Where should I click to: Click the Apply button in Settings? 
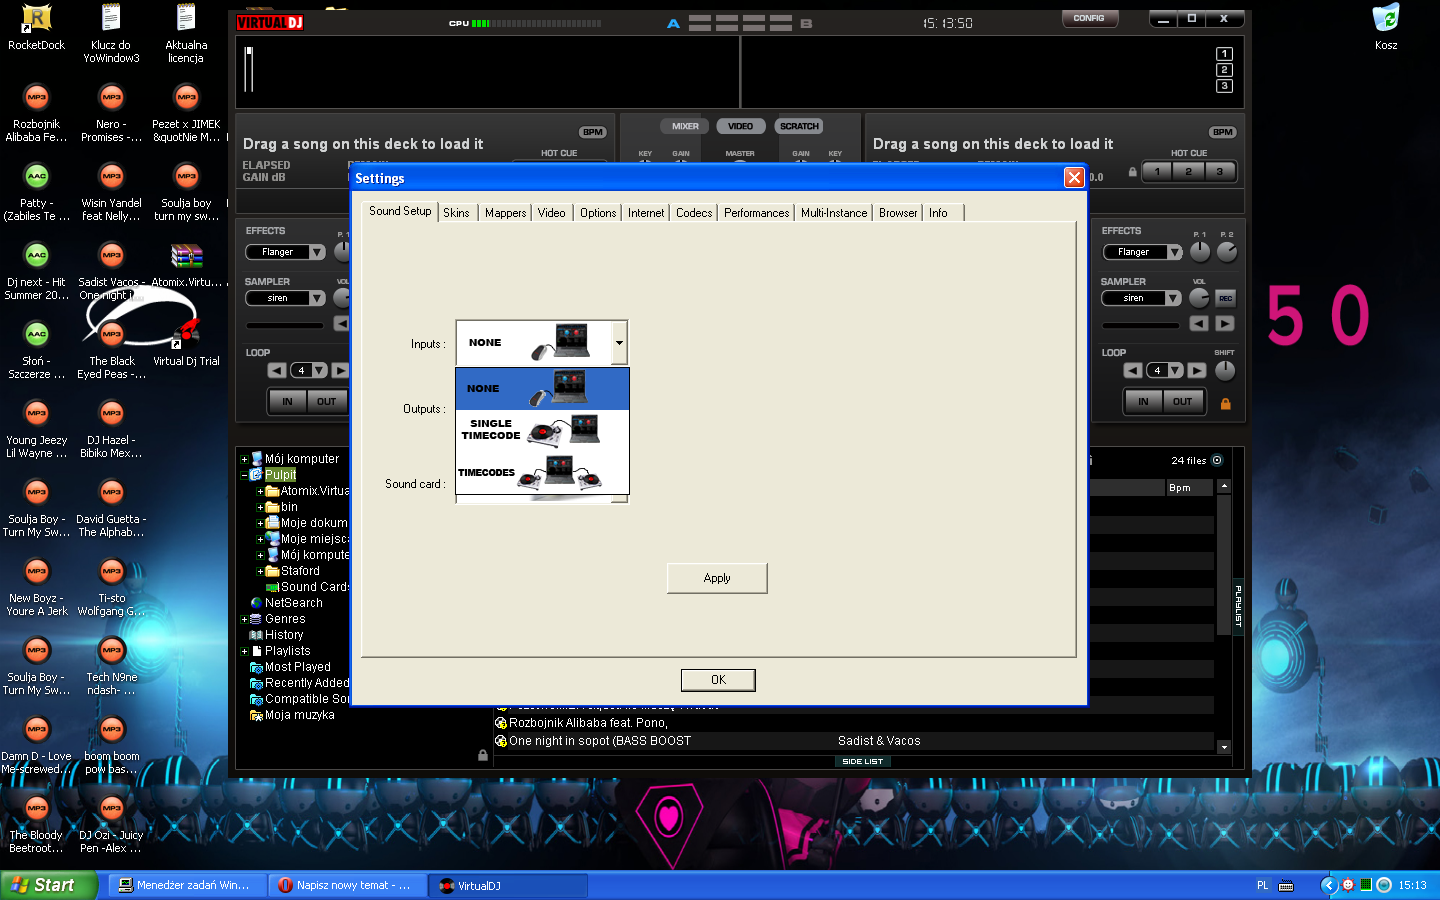[717, 578]
